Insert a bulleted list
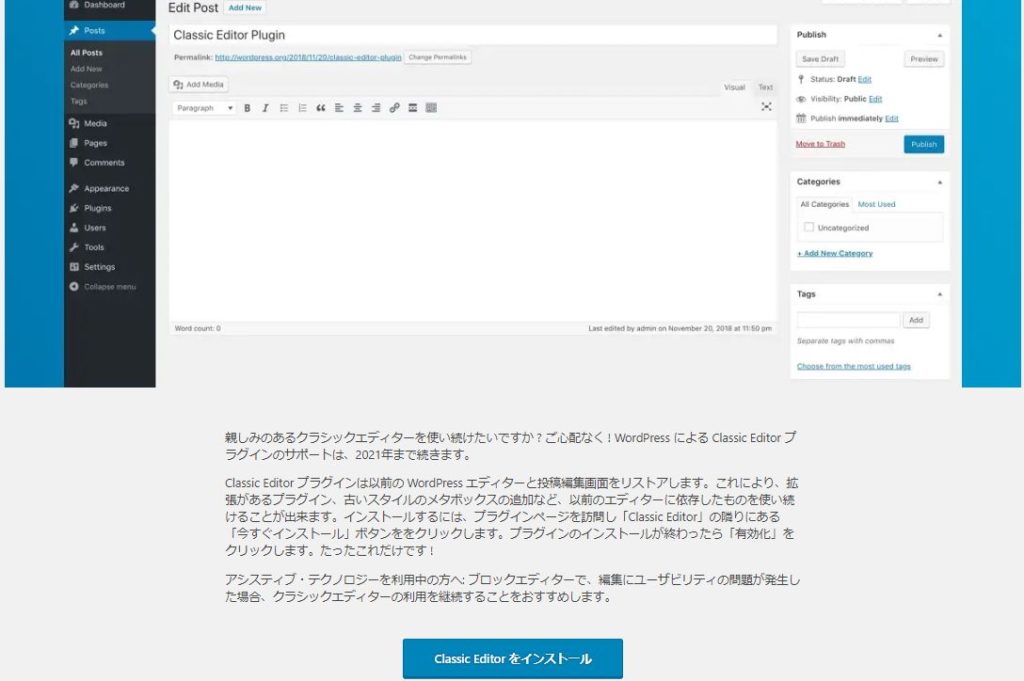This screenshot has width=1024, height=681. (x=283, y=108)
